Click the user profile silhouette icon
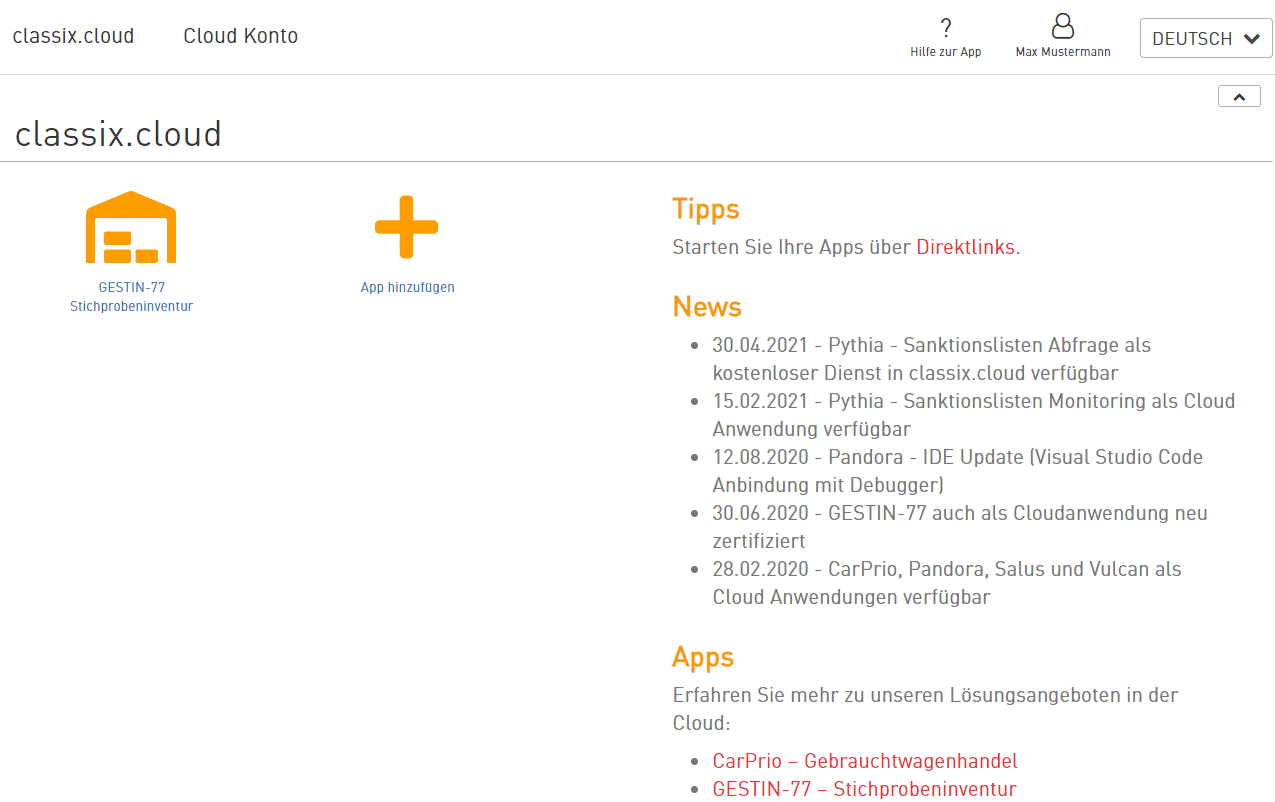This screenshot has height=802, width=1275. (1062, 26)
